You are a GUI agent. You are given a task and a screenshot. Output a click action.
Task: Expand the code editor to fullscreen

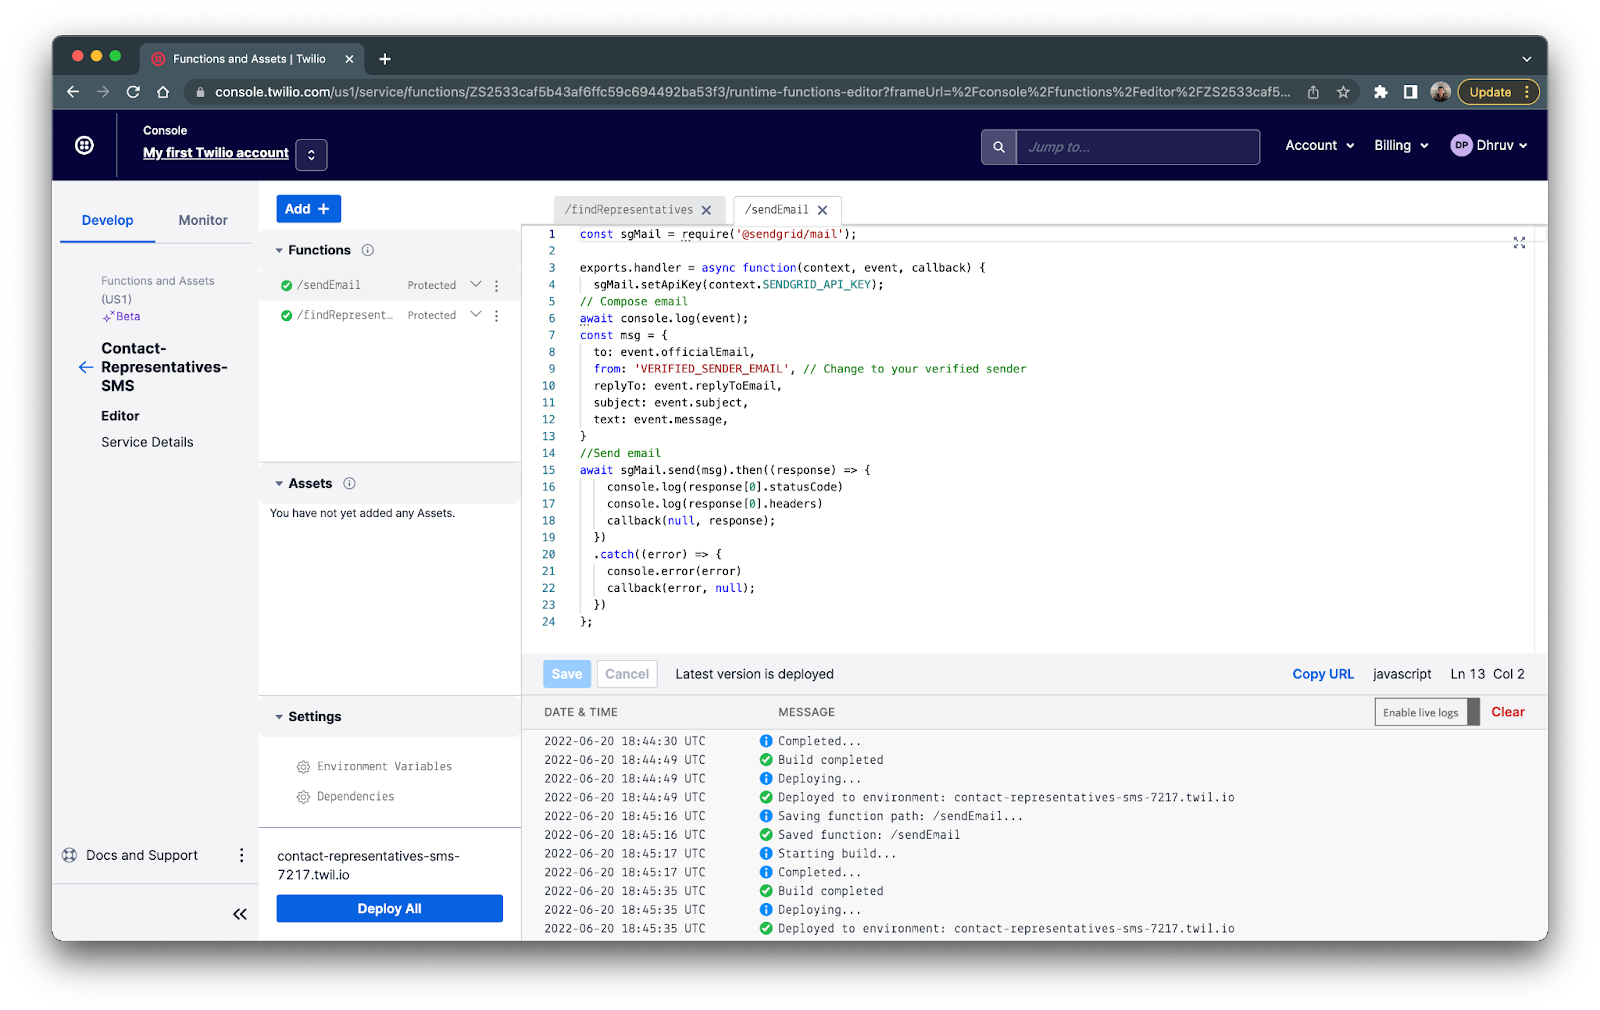[x=1519, y=243]
